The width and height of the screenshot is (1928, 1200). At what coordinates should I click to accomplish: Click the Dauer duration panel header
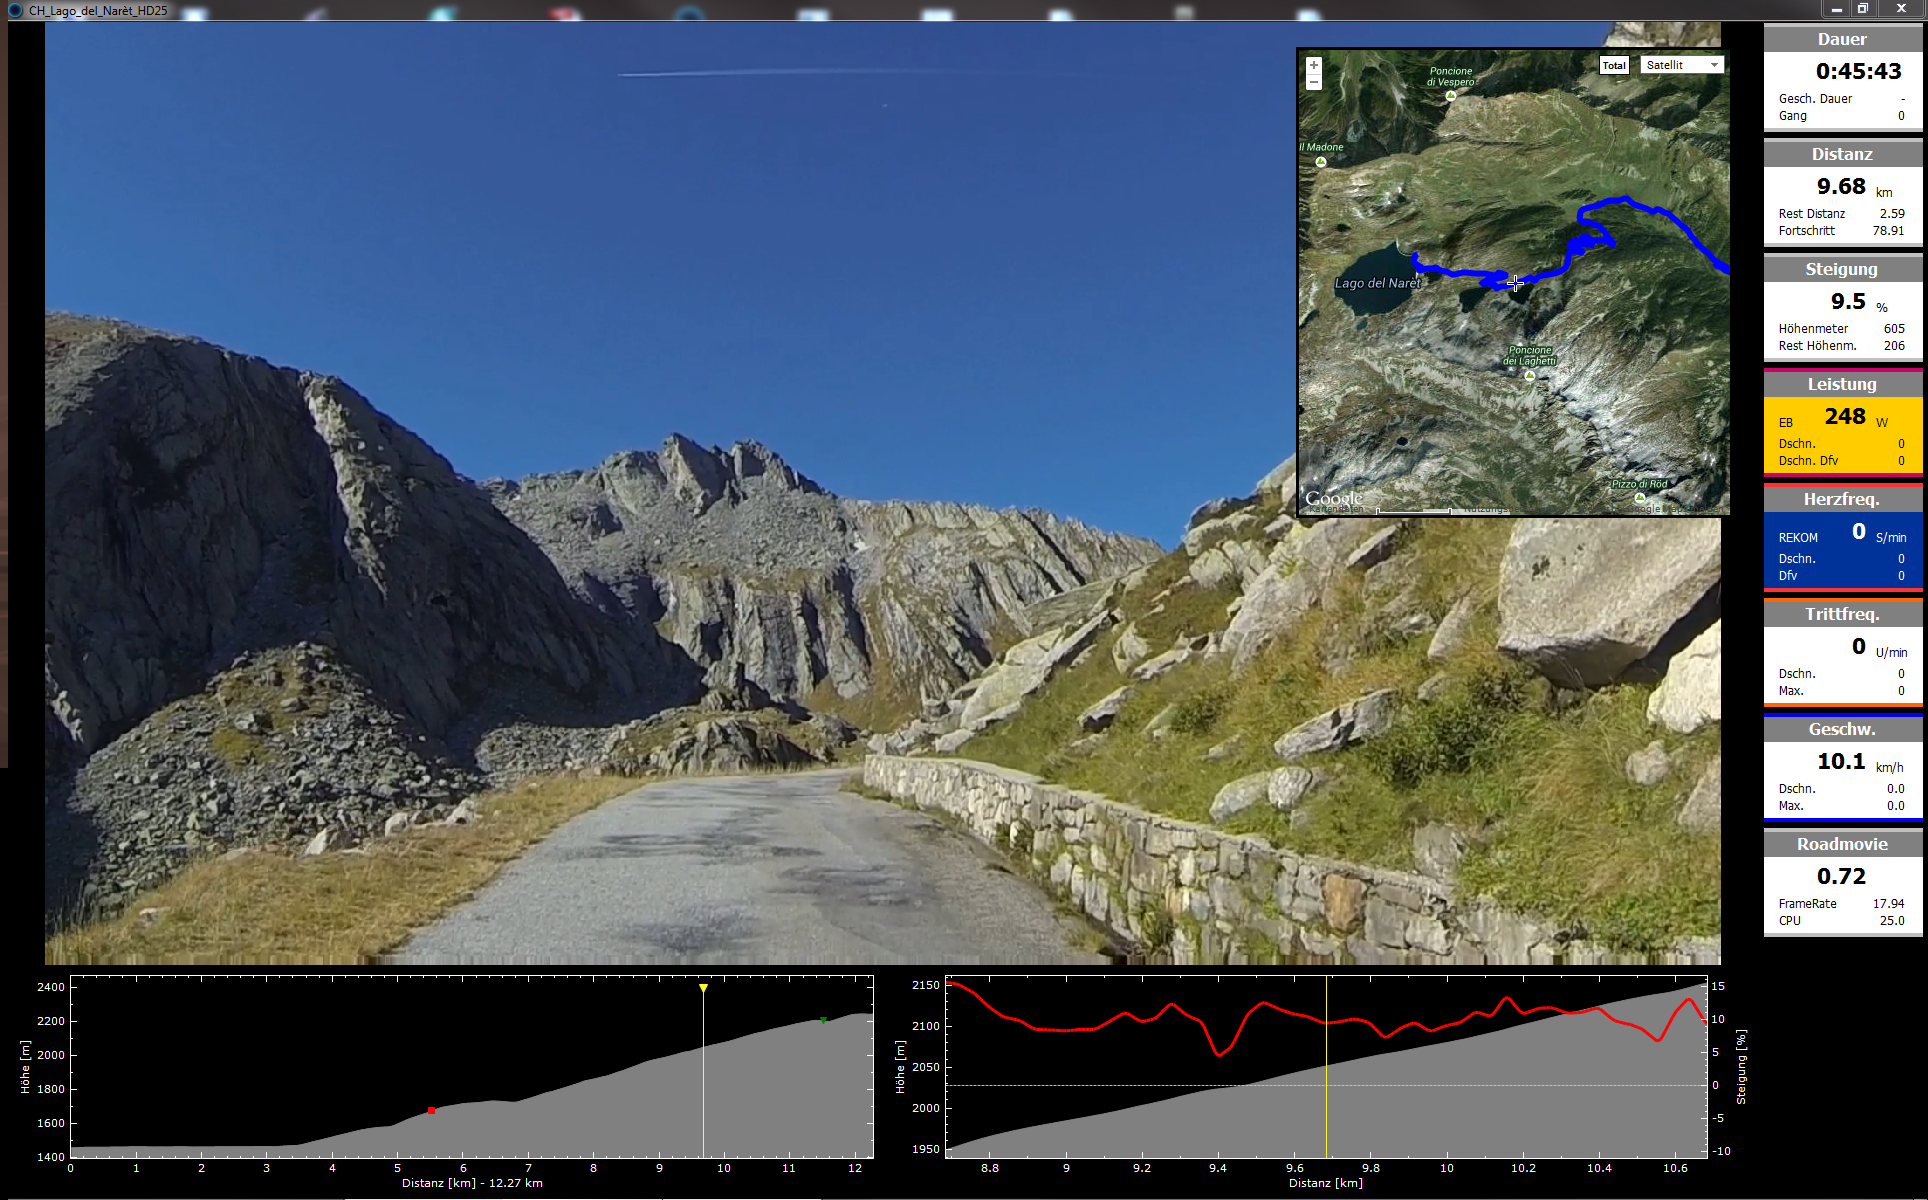[x=1842, y=39]
